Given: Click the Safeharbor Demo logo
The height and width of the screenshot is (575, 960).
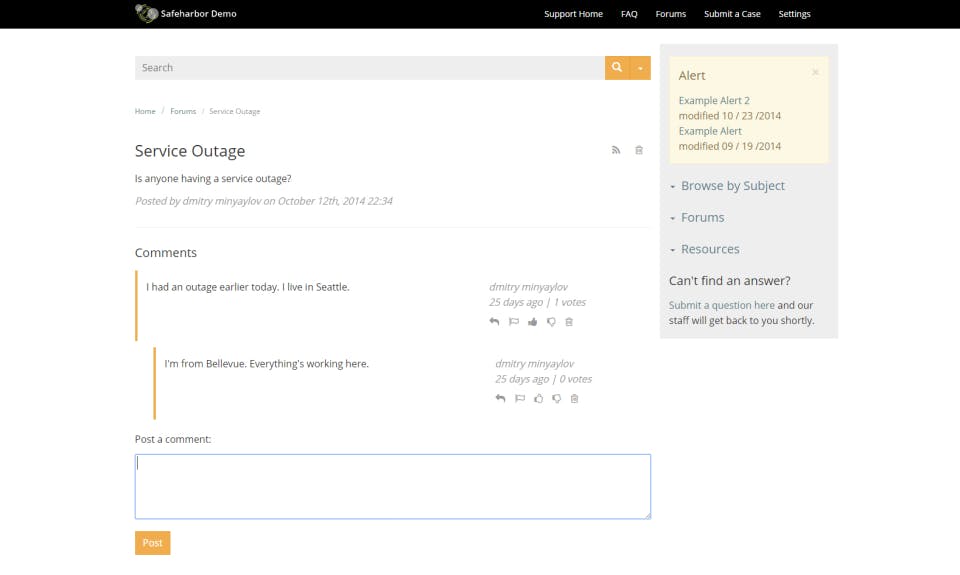Looking at the screenshot, I should pyautogui.click(x=147, y=14).
